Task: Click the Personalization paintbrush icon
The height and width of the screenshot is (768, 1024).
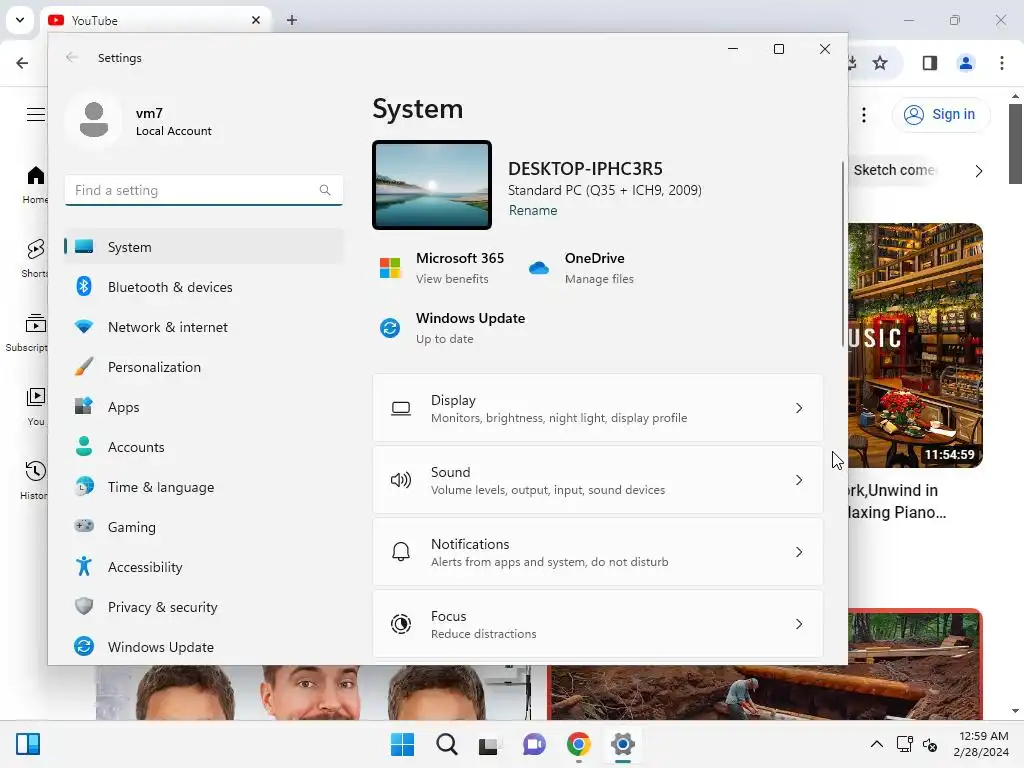Action: (x=84, y=366)
